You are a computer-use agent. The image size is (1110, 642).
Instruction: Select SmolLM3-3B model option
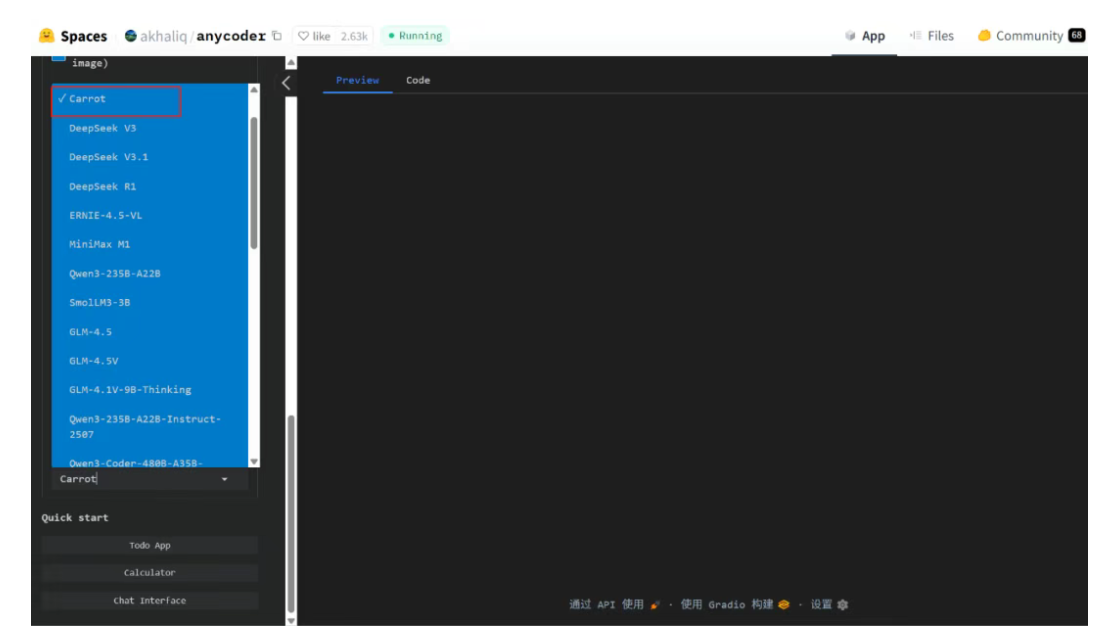tap(150, 303)
